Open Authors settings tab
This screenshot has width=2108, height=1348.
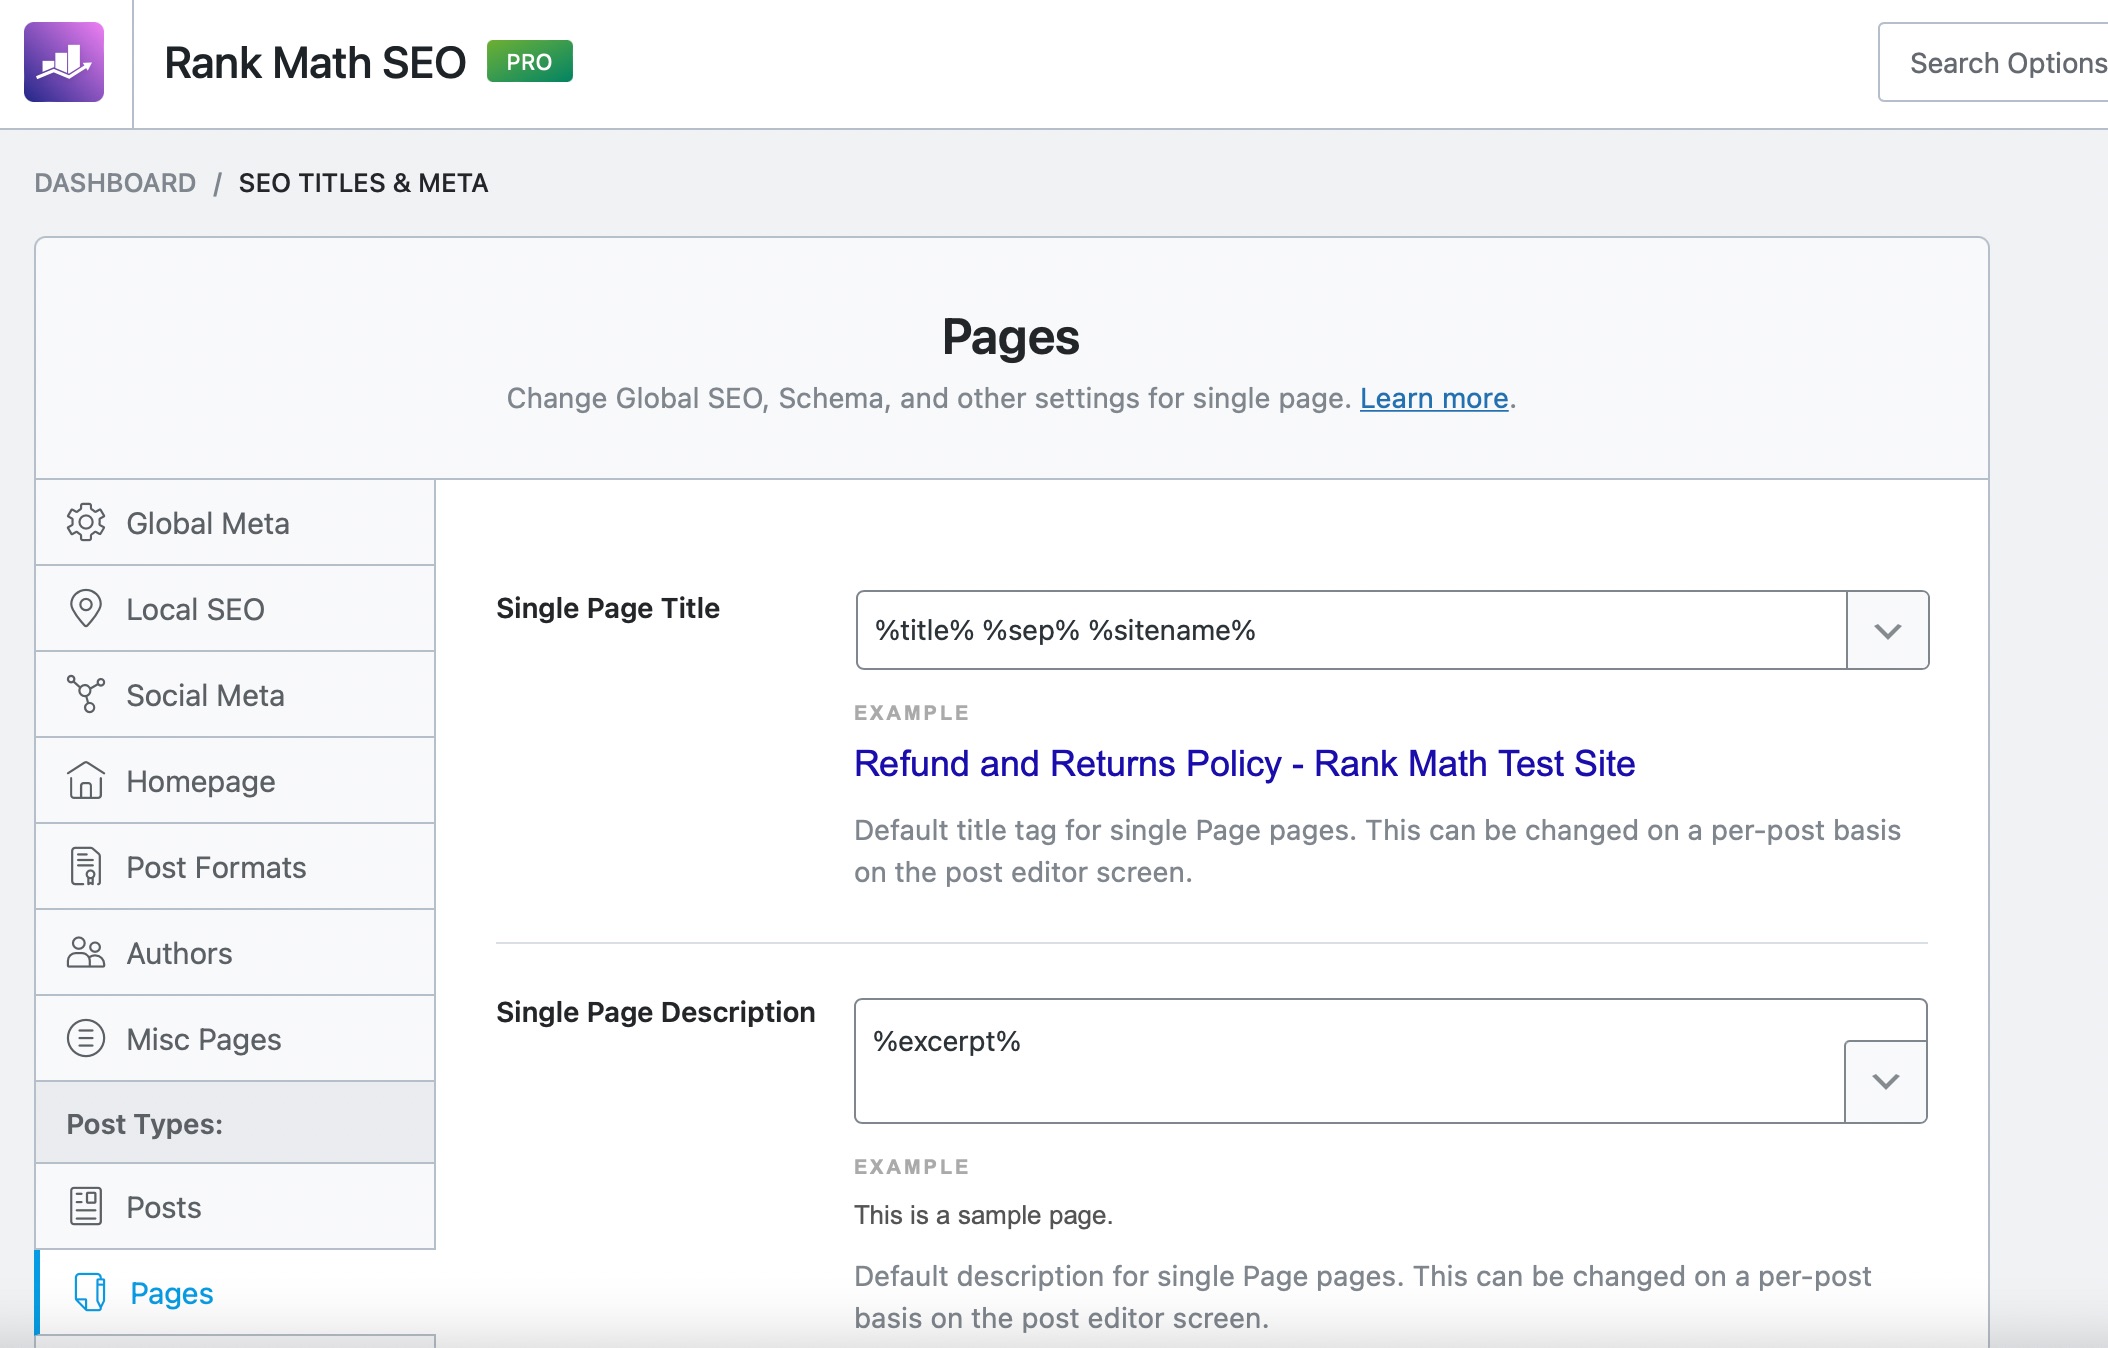coord(235,952)
